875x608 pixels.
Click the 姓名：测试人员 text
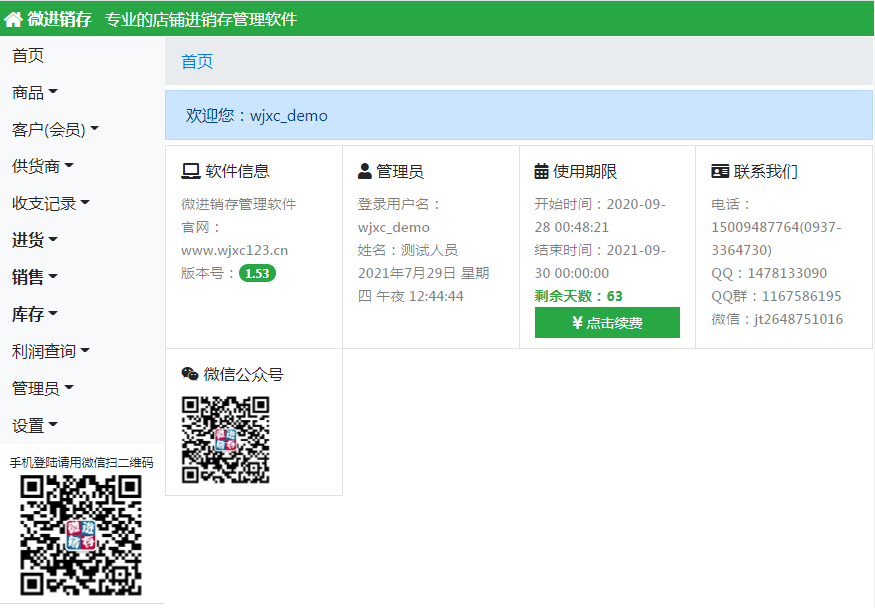407,250
